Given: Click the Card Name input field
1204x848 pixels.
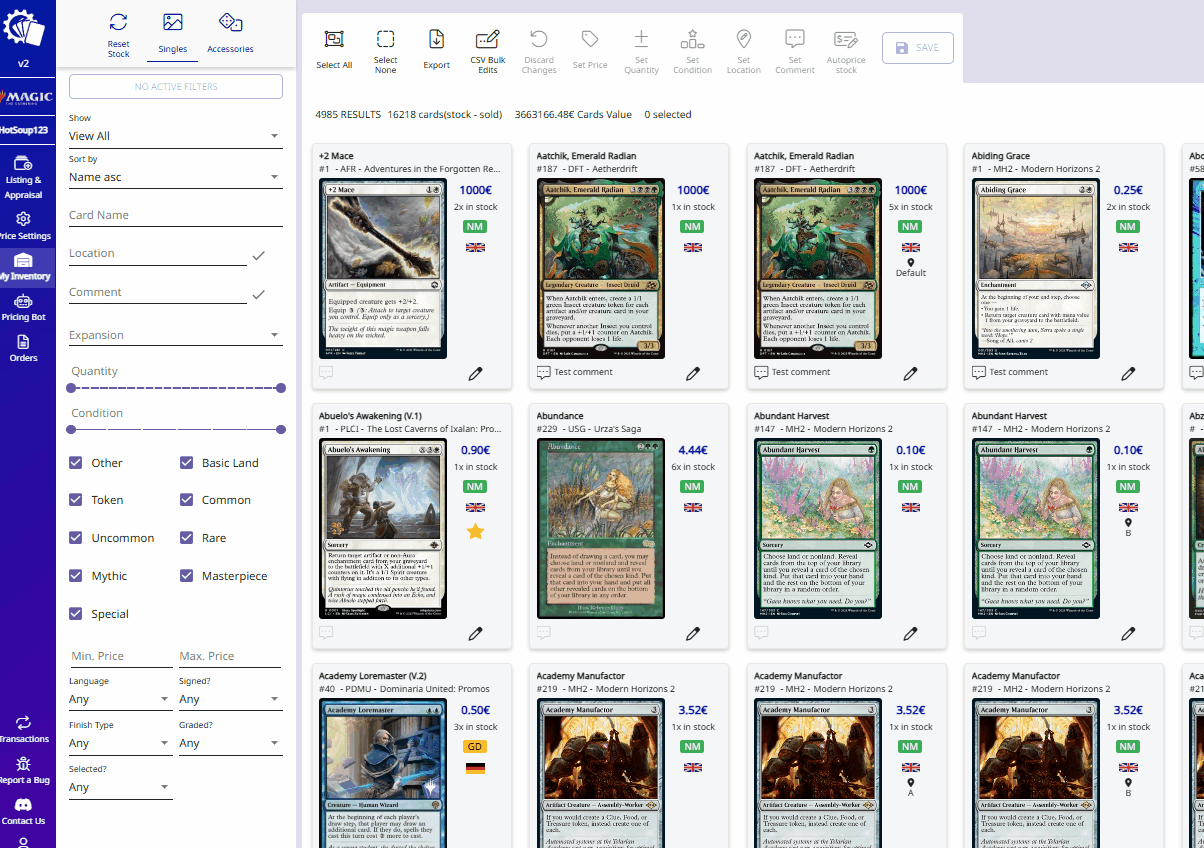Looking at the screenshot, I should click(x=175, y=215).
